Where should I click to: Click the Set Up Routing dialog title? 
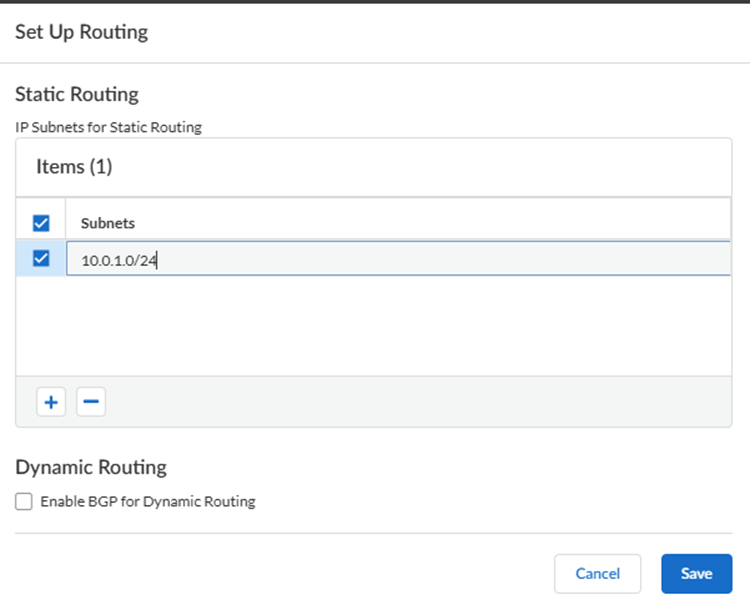(82, 32)
